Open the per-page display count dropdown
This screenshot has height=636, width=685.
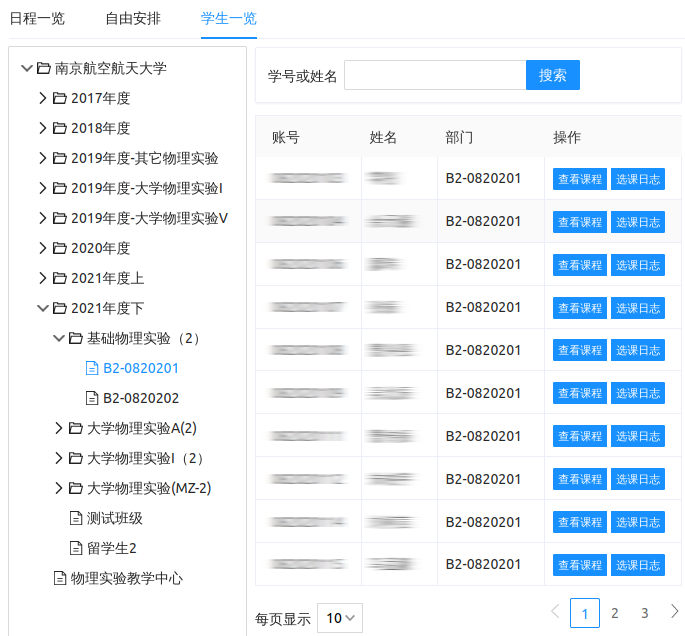click(340, 618)
